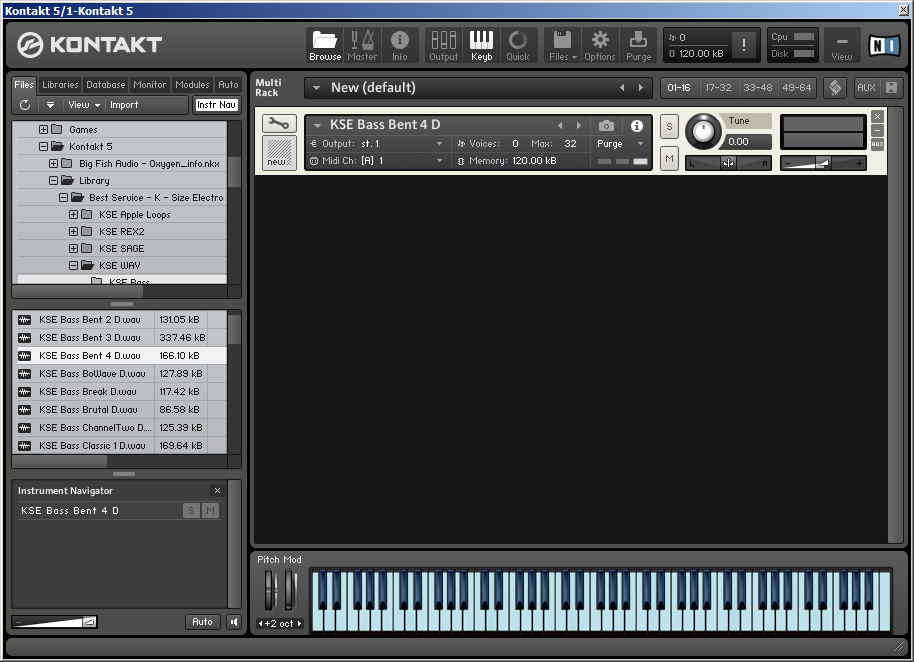This screenshot has width=914, height=662.
Task: Minimize rack with the View button
Action: (842, 45)
